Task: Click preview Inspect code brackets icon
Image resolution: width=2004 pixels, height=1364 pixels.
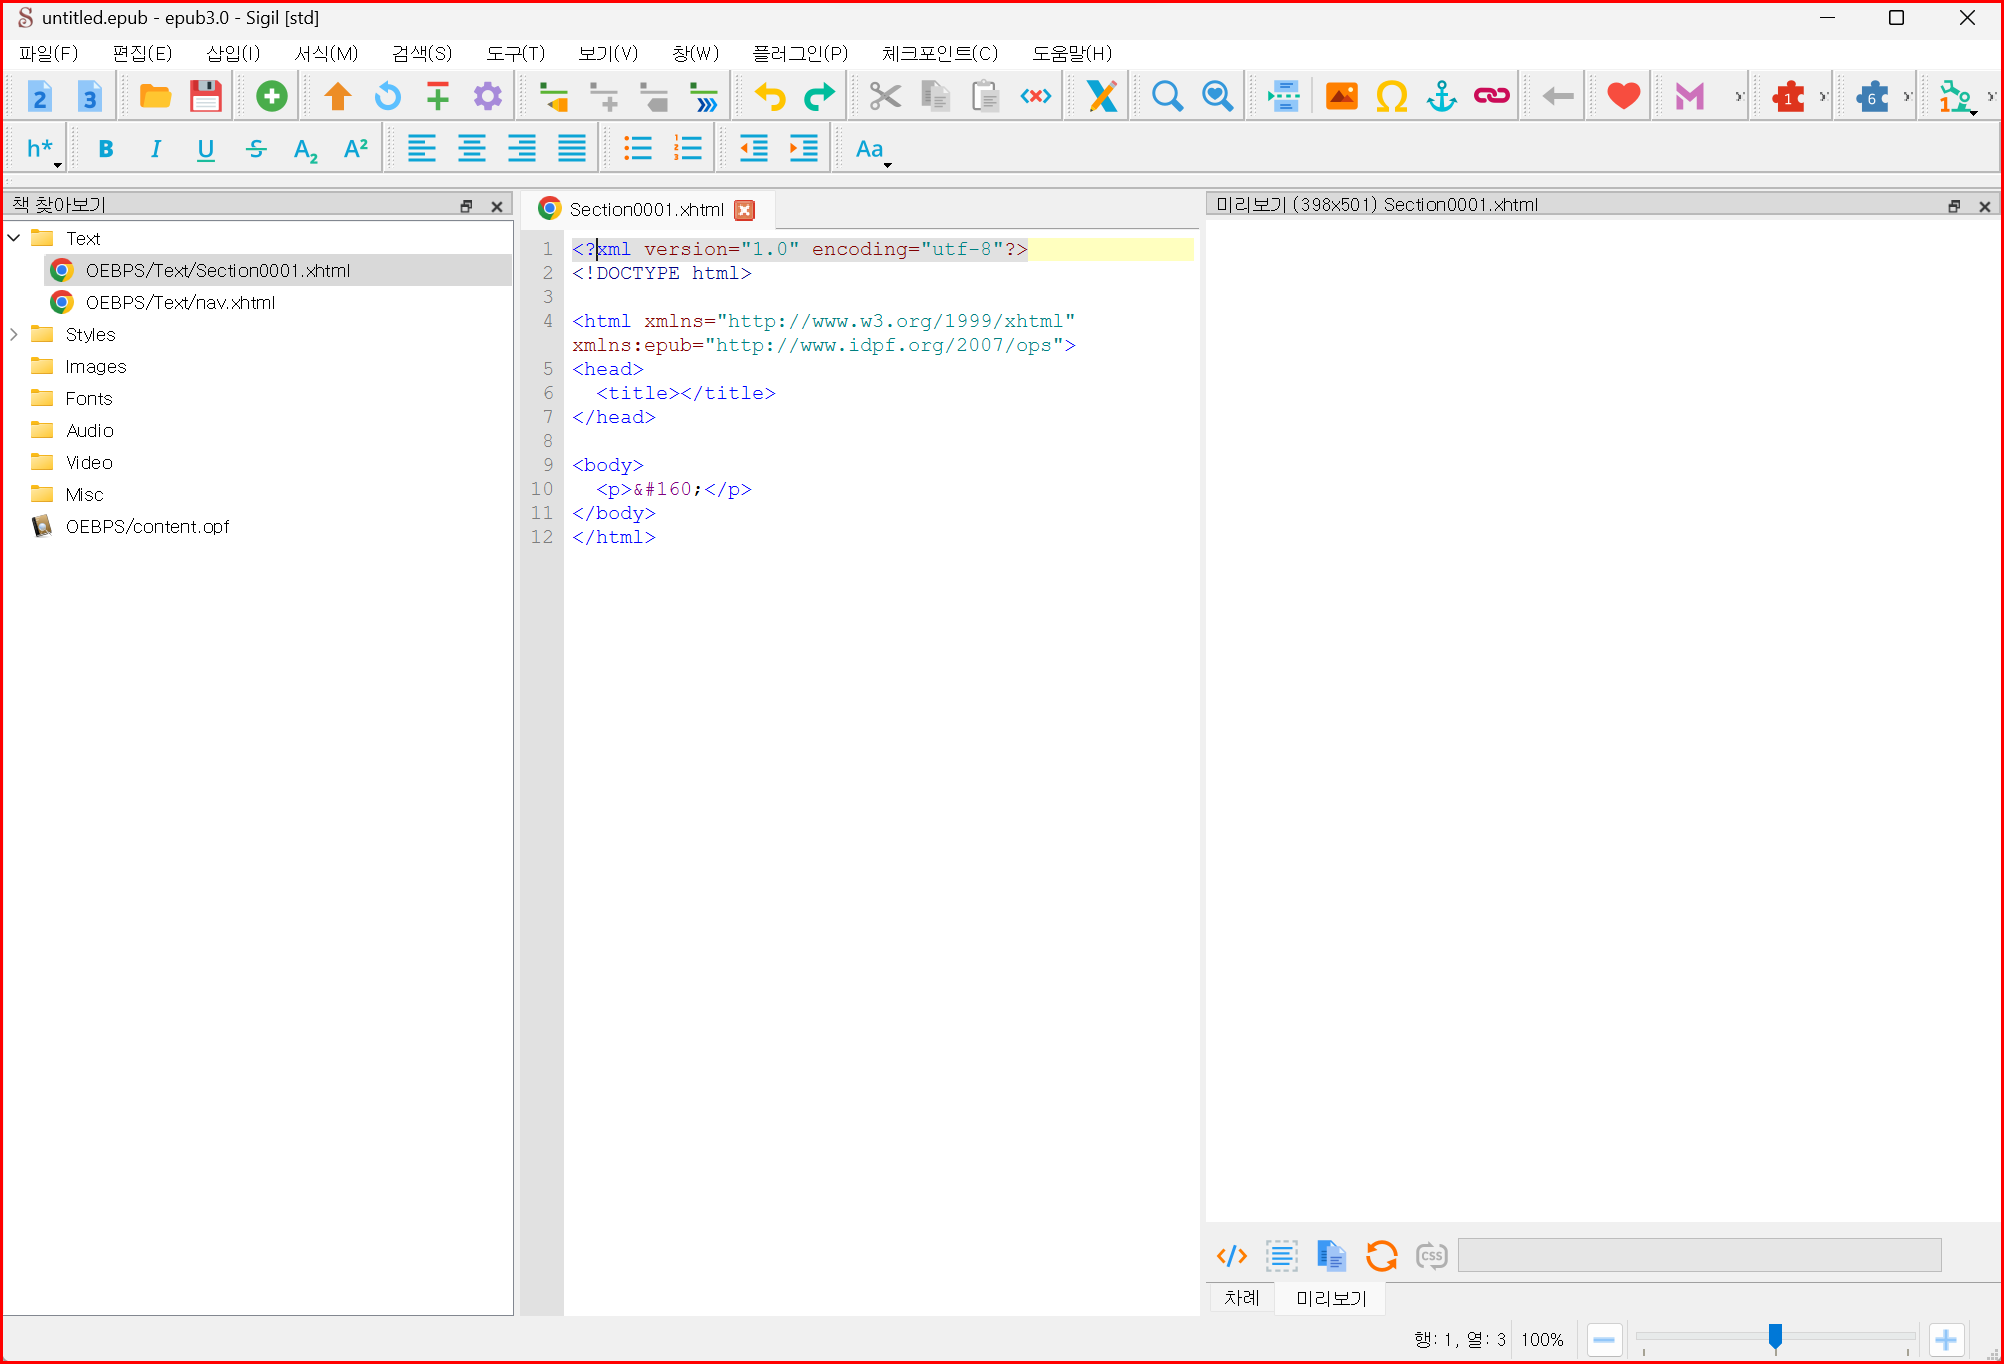Action: (x=1231, y=1255)
